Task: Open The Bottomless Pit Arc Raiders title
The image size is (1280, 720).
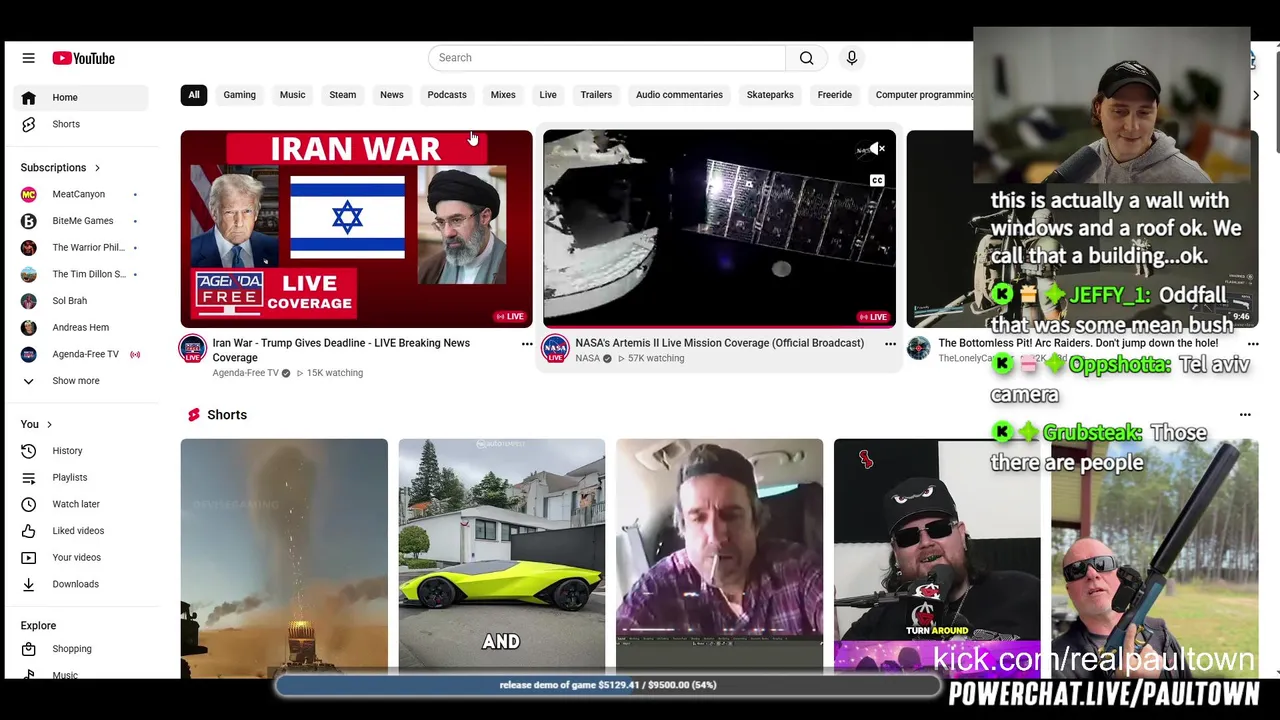Action: coord(1078,343)
